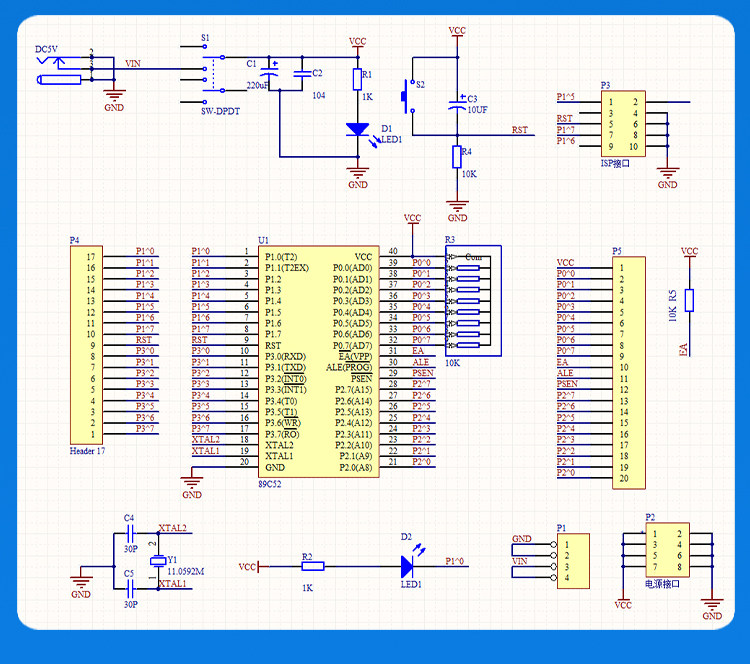Click the GND symbol below U1 pin 20
The width and height of the screenshot is (750, 664).
pos(192,484)
